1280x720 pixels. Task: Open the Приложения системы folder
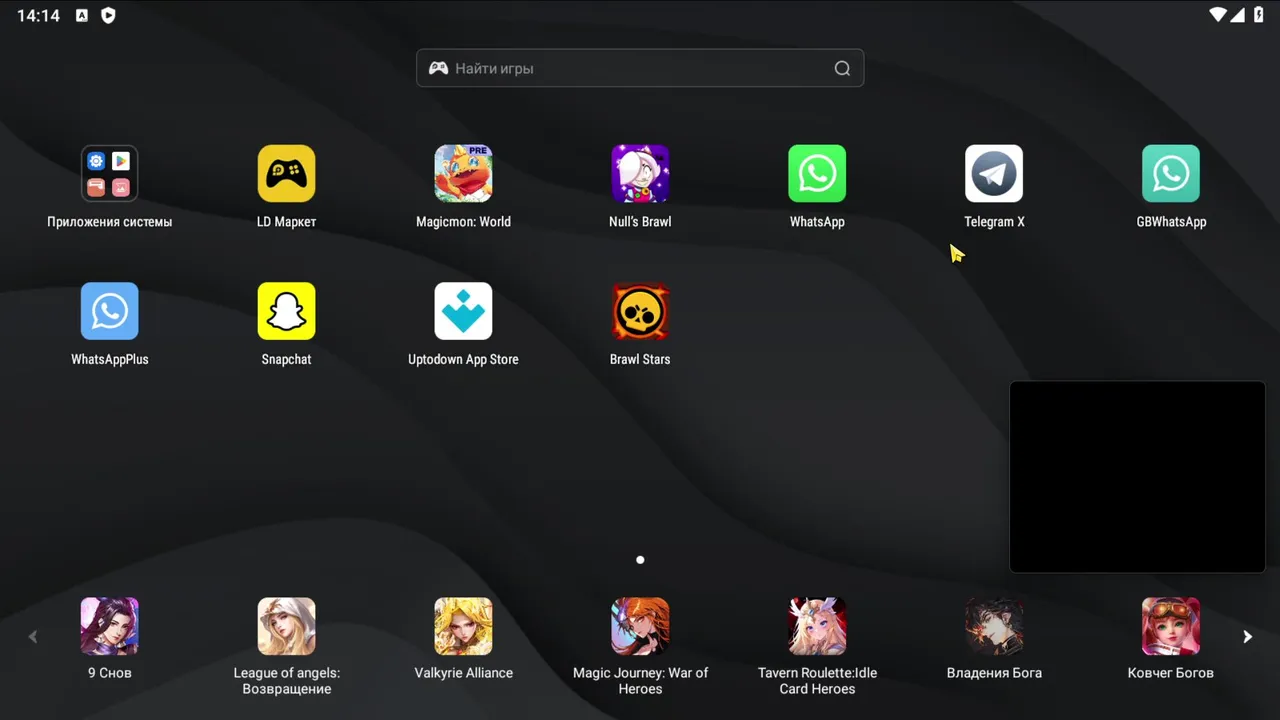[109, 174]
